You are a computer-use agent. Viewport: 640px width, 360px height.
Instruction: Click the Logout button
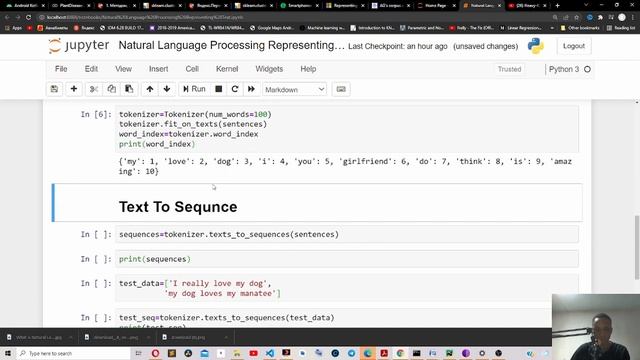(574, 46)
